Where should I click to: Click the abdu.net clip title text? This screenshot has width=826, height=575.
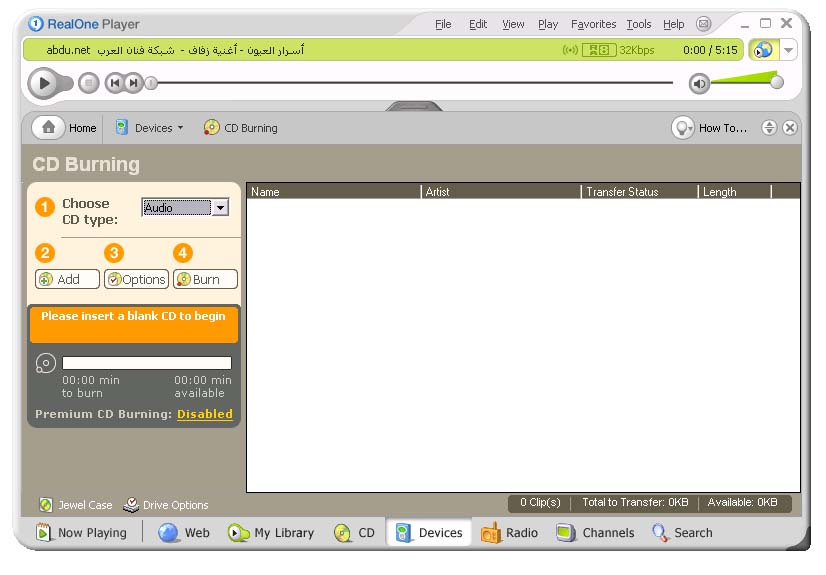[x=175, y=50]
